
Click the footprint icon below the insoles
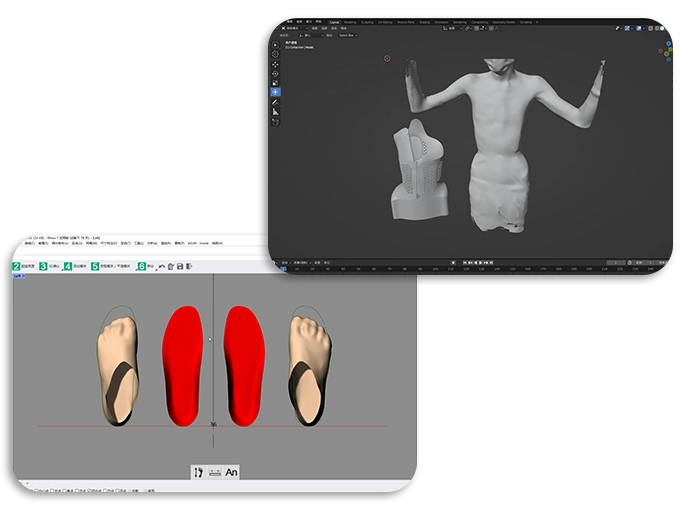tap(198, 472)
